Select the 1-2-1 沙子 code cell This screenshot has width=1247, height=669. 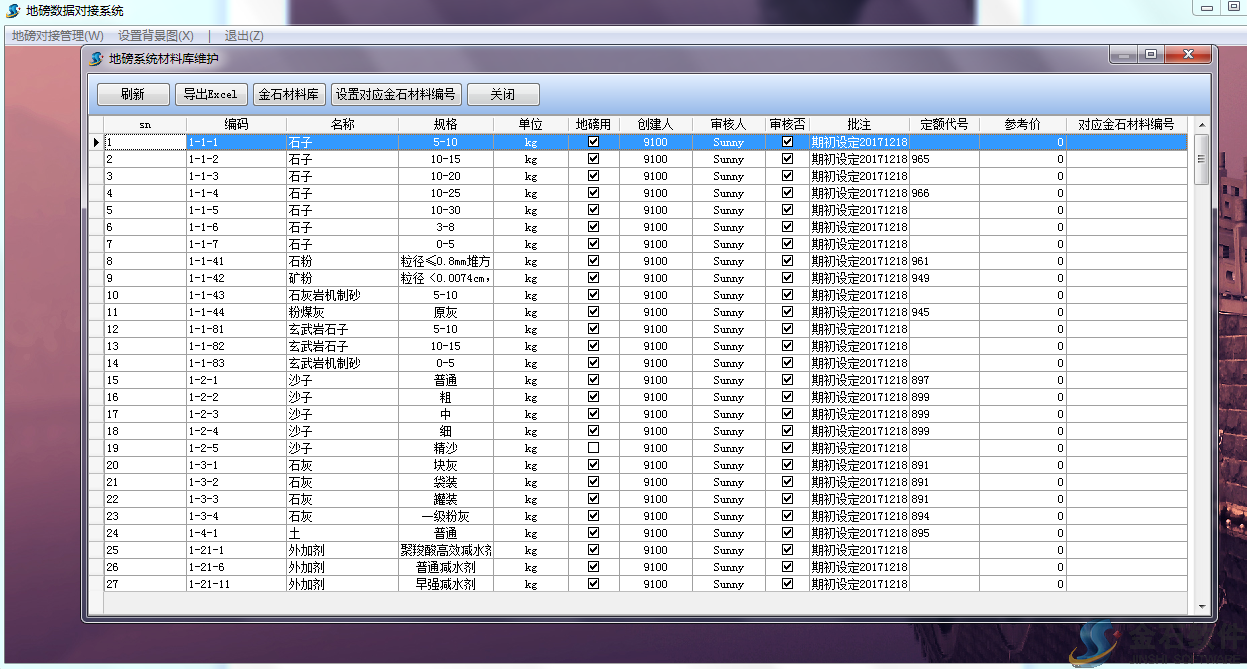click(x=236, y=380)
